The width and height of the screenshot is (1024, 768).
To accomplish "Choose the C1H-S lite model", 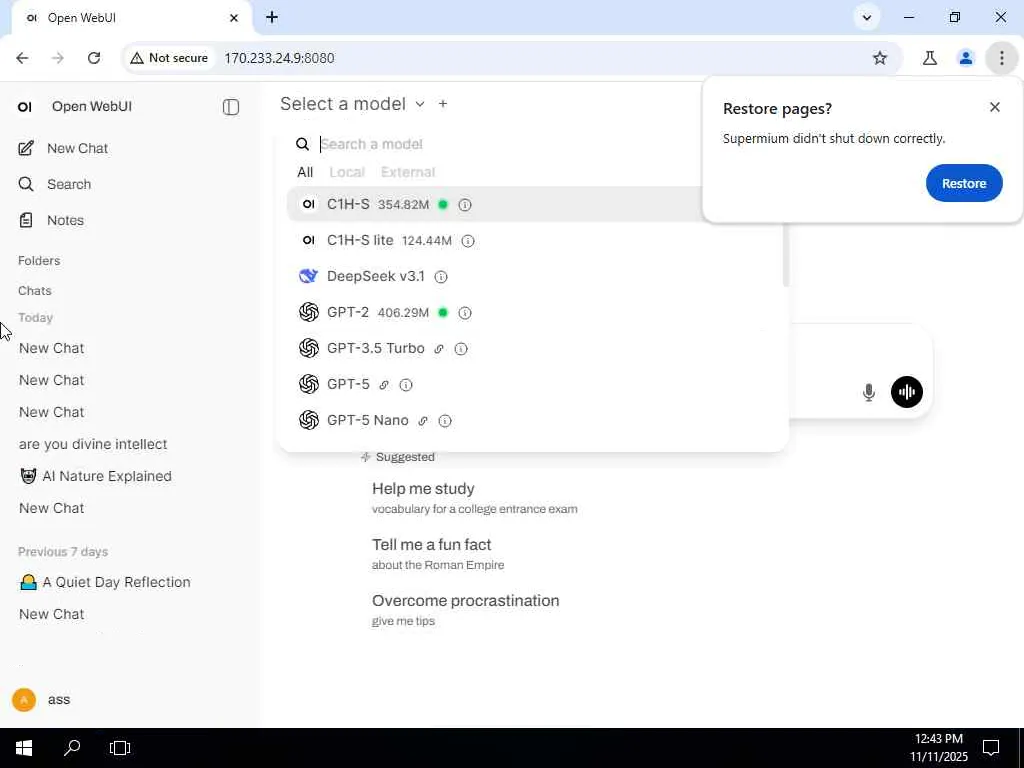I will [534, 240].
